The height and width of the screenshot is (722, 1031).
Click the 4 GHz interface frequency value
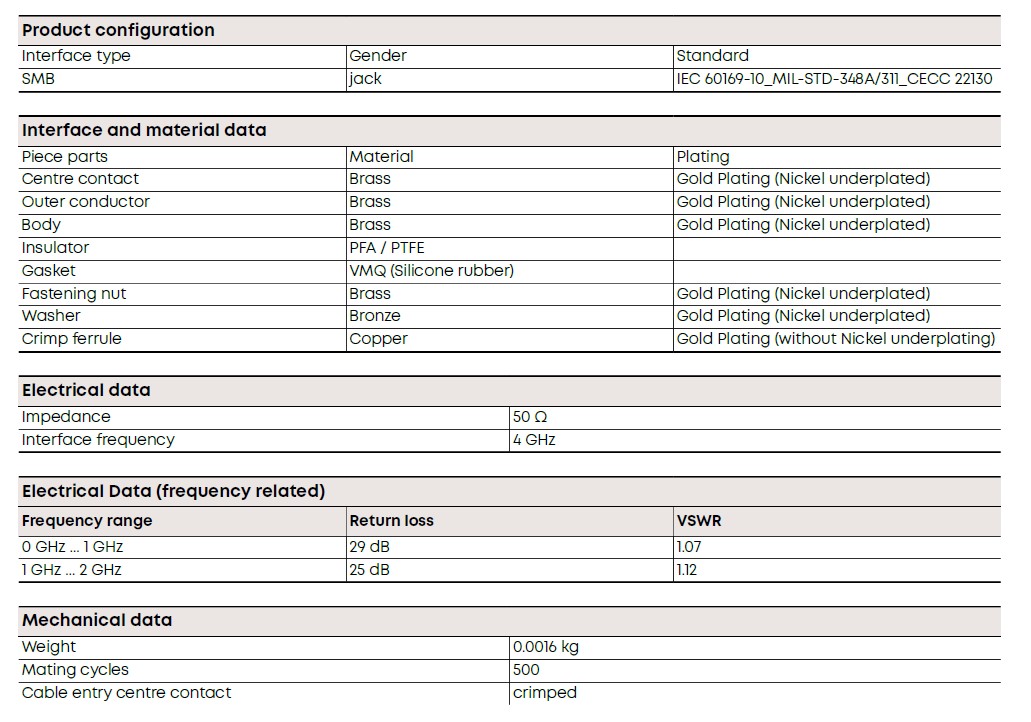click(x=534, y=440)
